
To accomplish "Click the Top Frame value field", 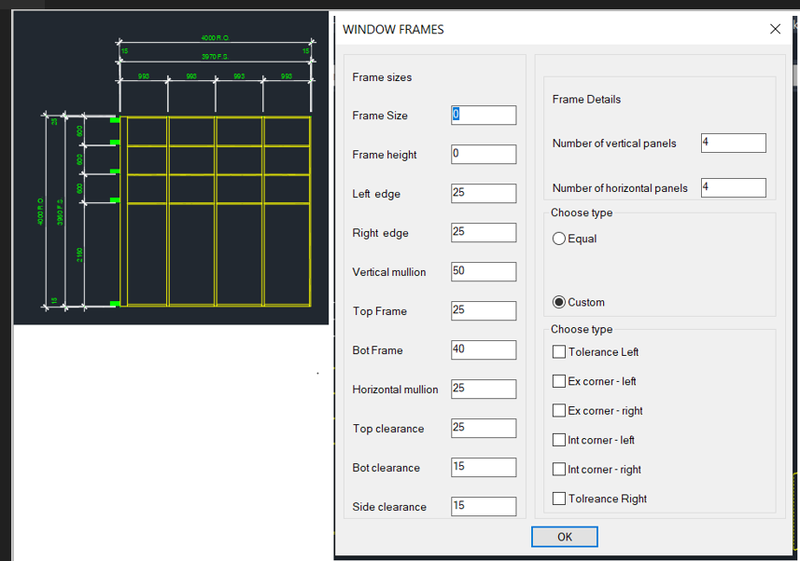I will tap(483, 311).
